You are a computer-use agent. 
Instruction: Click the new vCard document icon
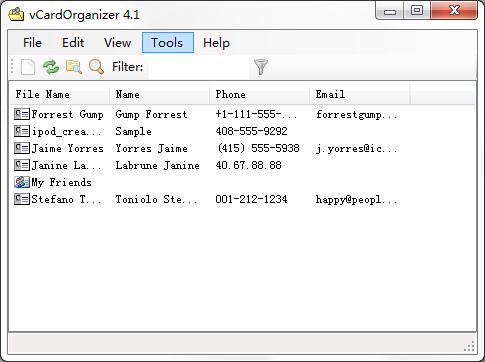28,67
